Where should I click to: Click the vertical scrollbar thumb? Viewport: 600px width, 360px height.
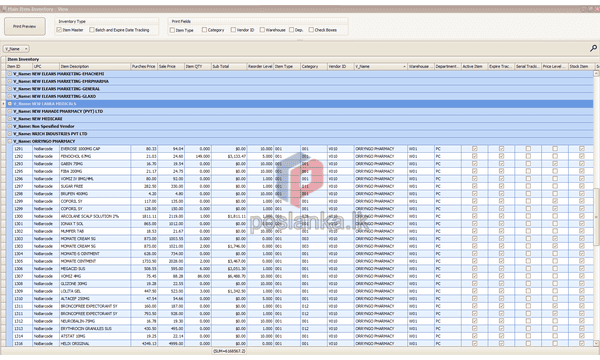596,216
